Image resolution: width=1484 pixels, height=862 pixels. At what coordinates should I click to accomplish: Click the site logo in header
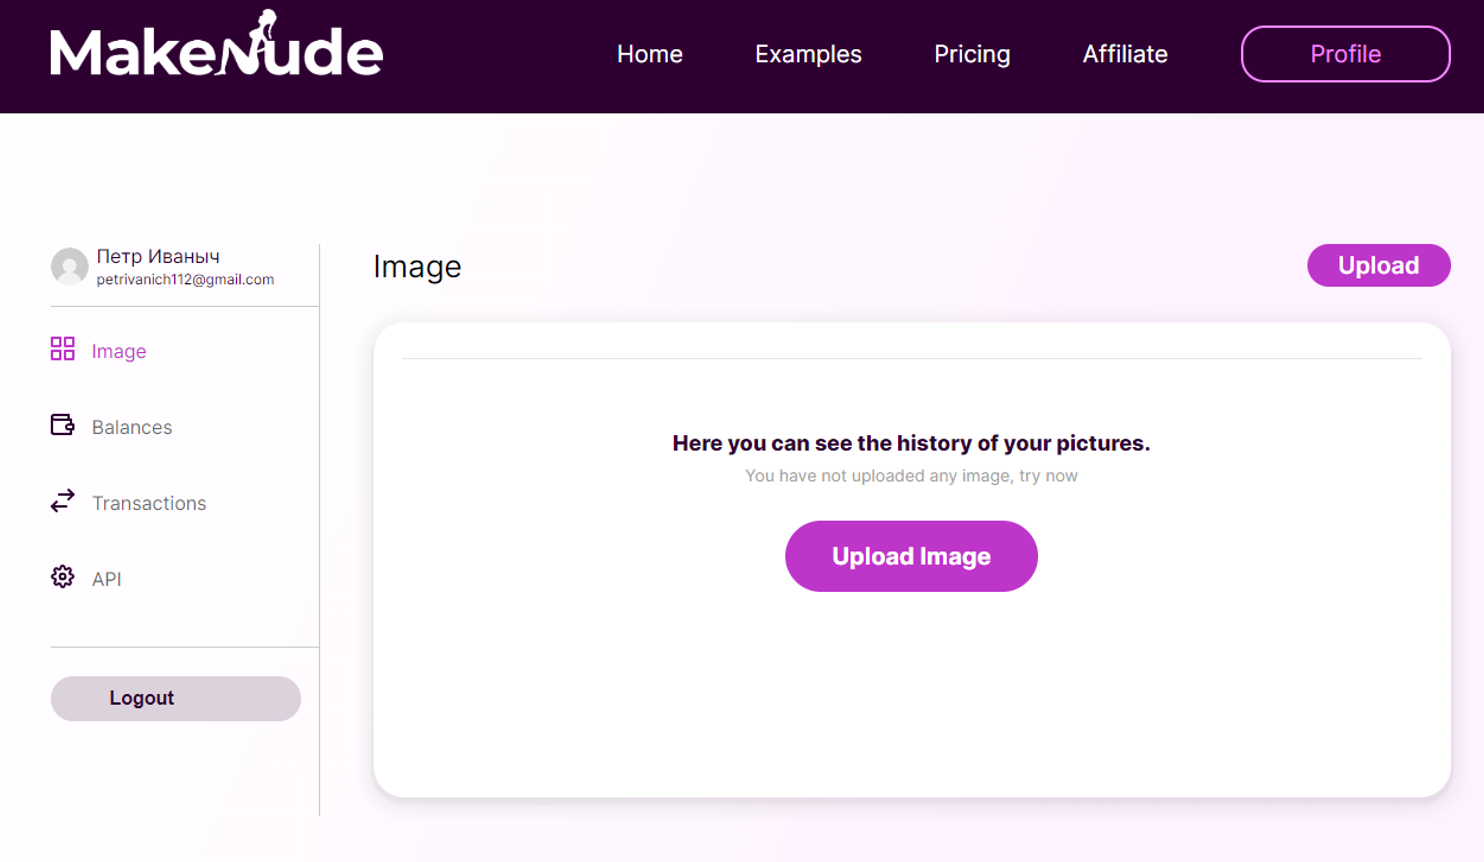(x=216, y=45)
